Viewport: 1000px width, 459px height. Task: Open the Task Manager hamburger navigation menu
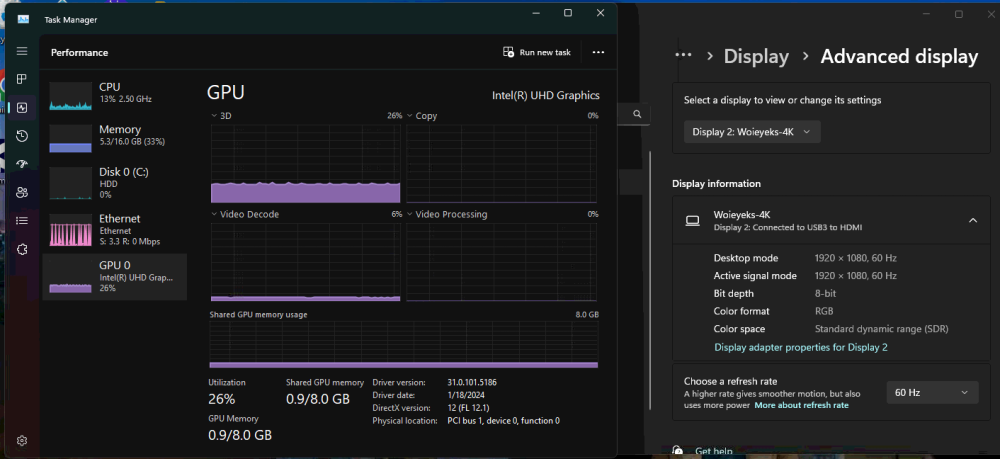22,51
